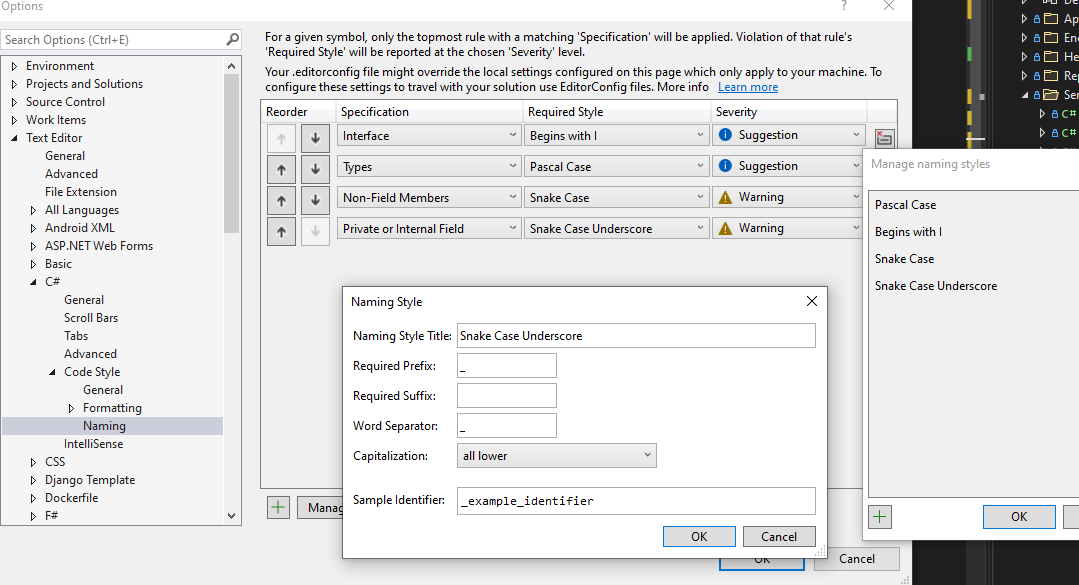
Task: Move the Types rule up
Action: (281, 169)
